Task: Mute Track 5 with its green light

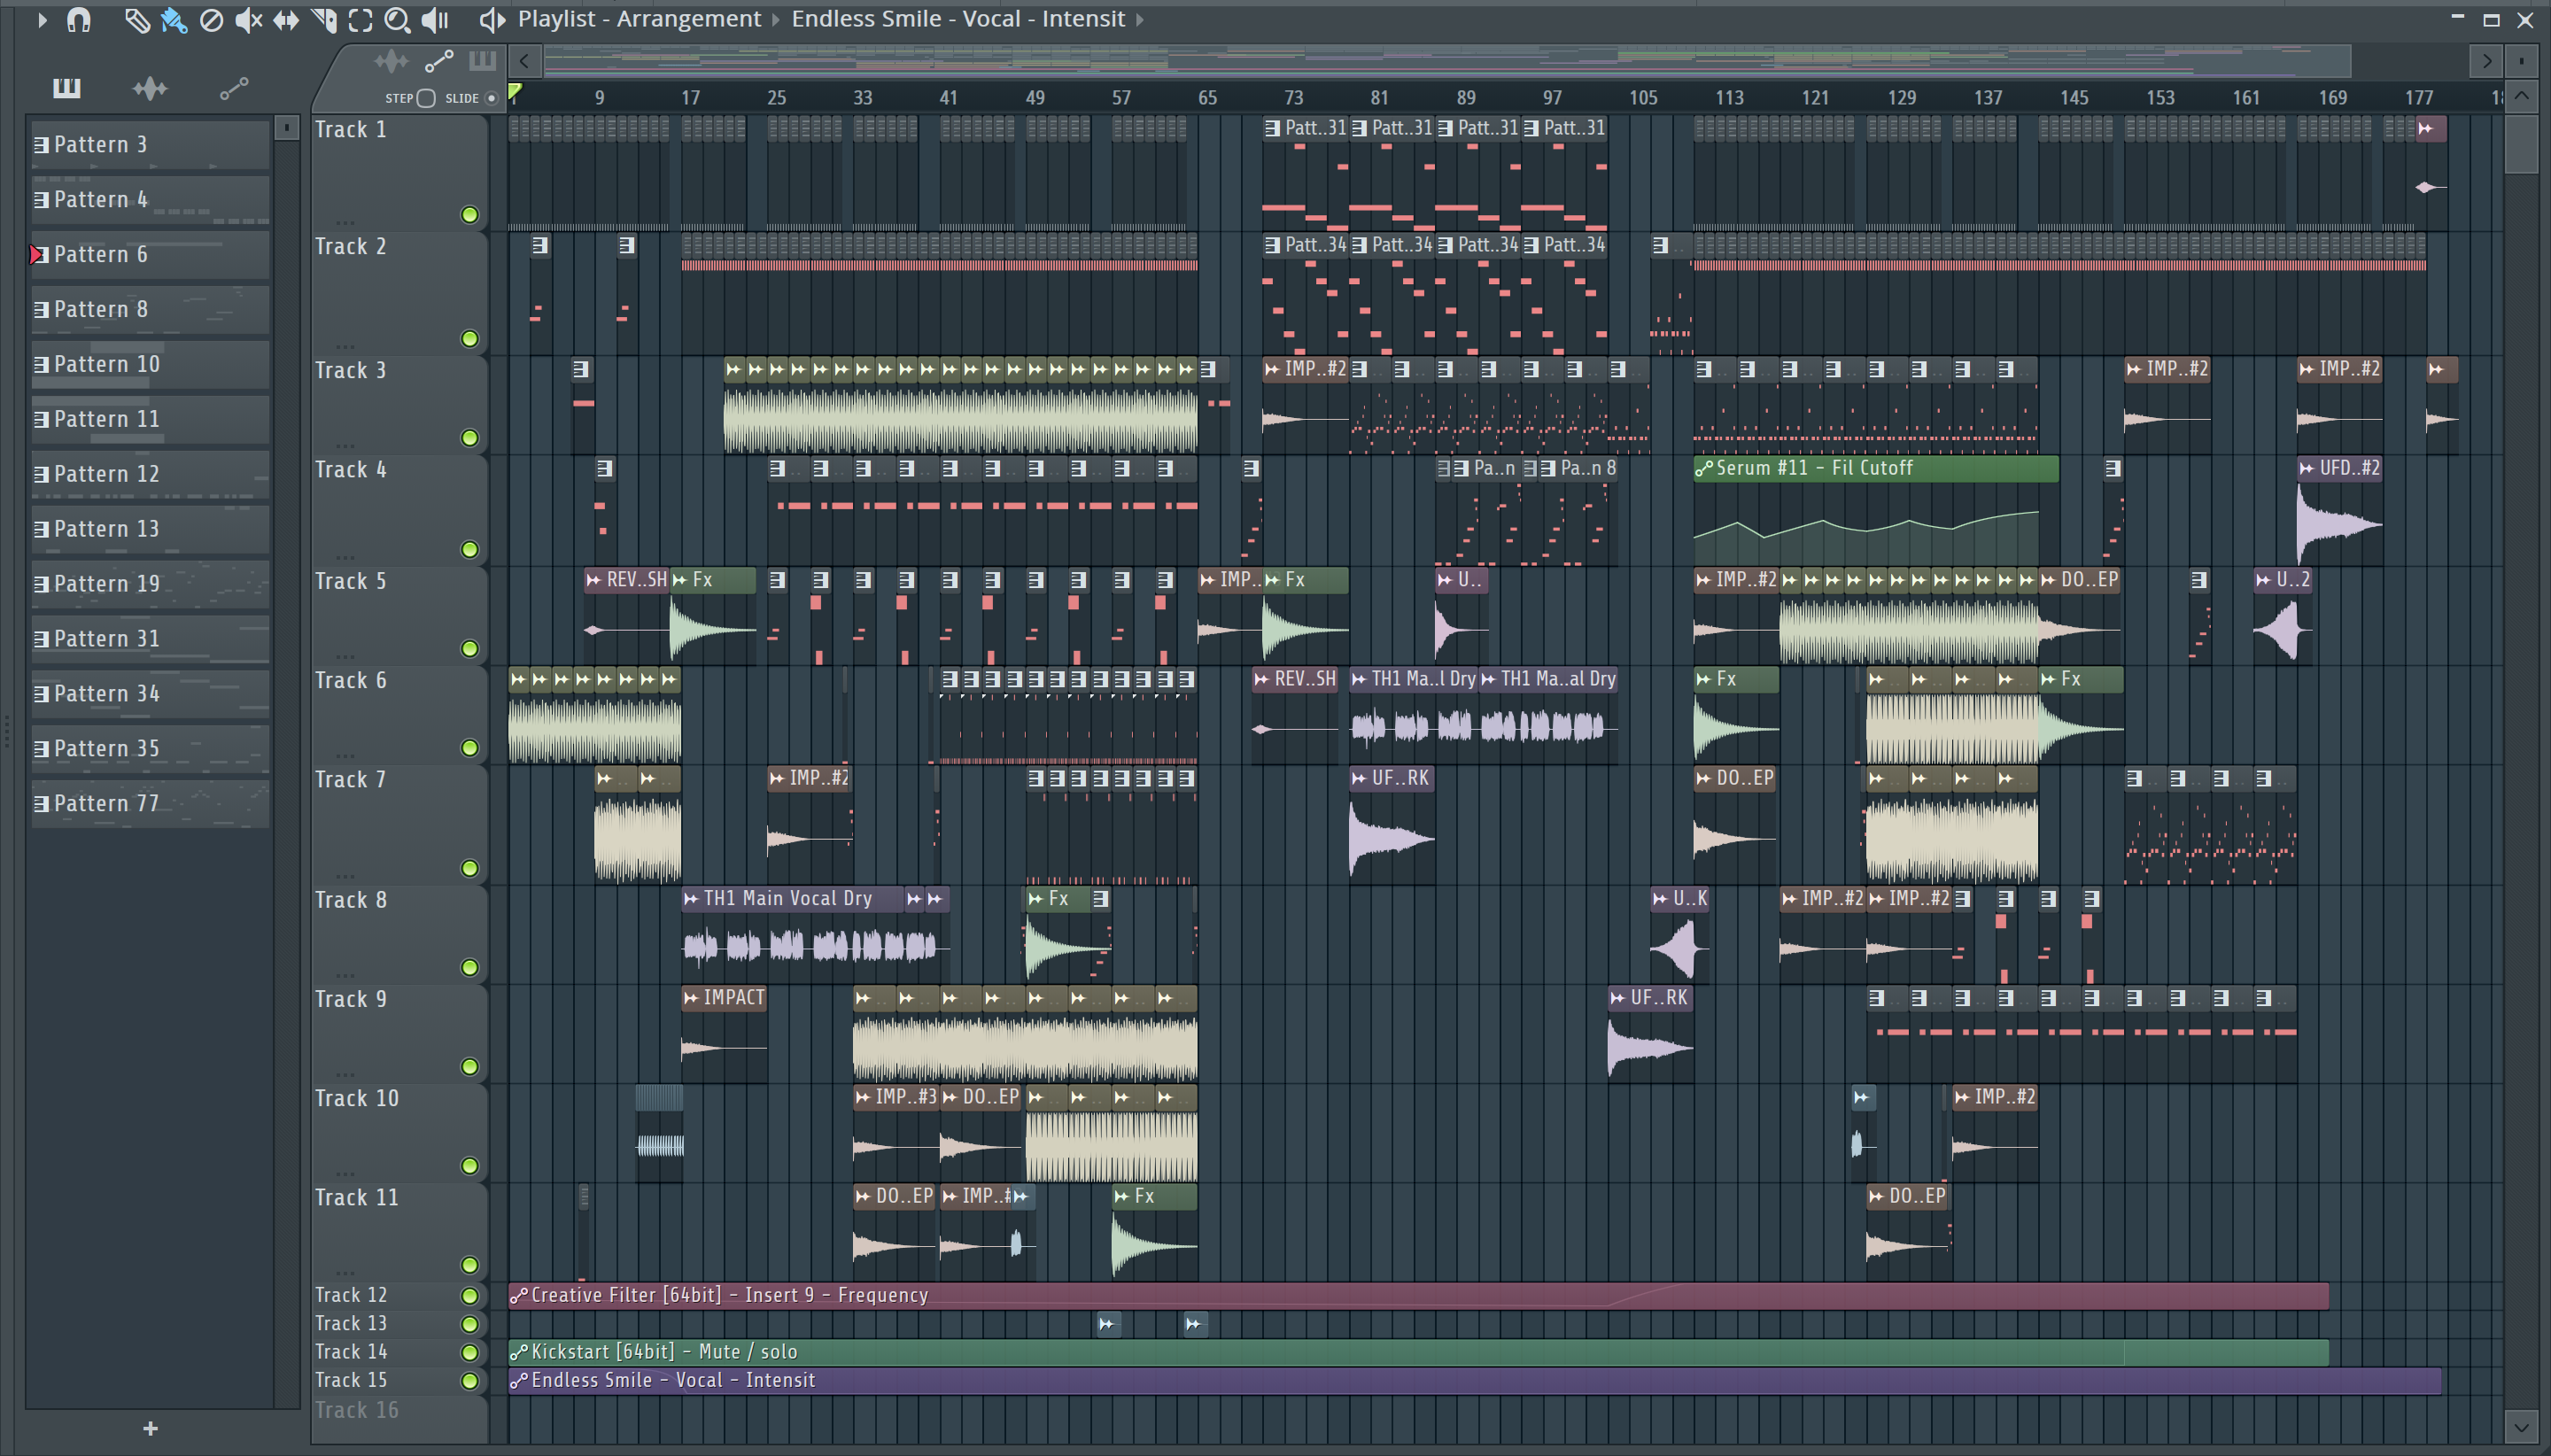Action: (x=469, y=648)
